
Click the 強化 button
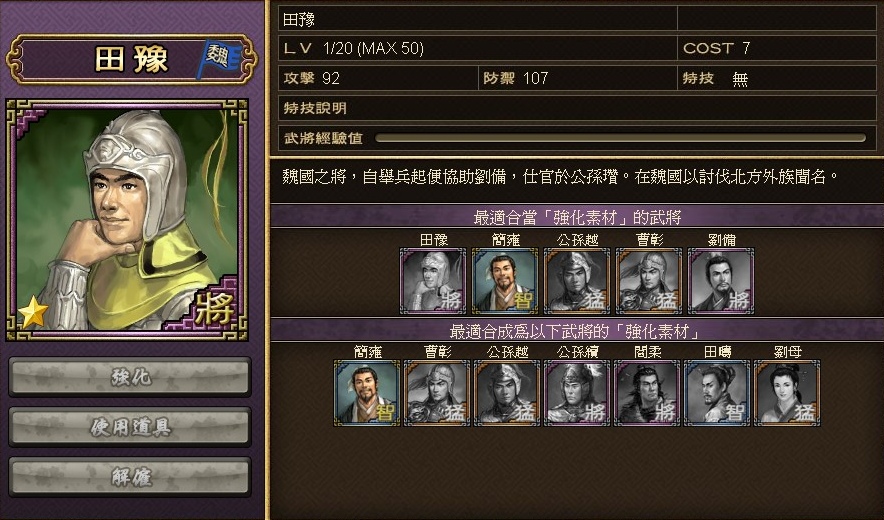coord(130,377)
